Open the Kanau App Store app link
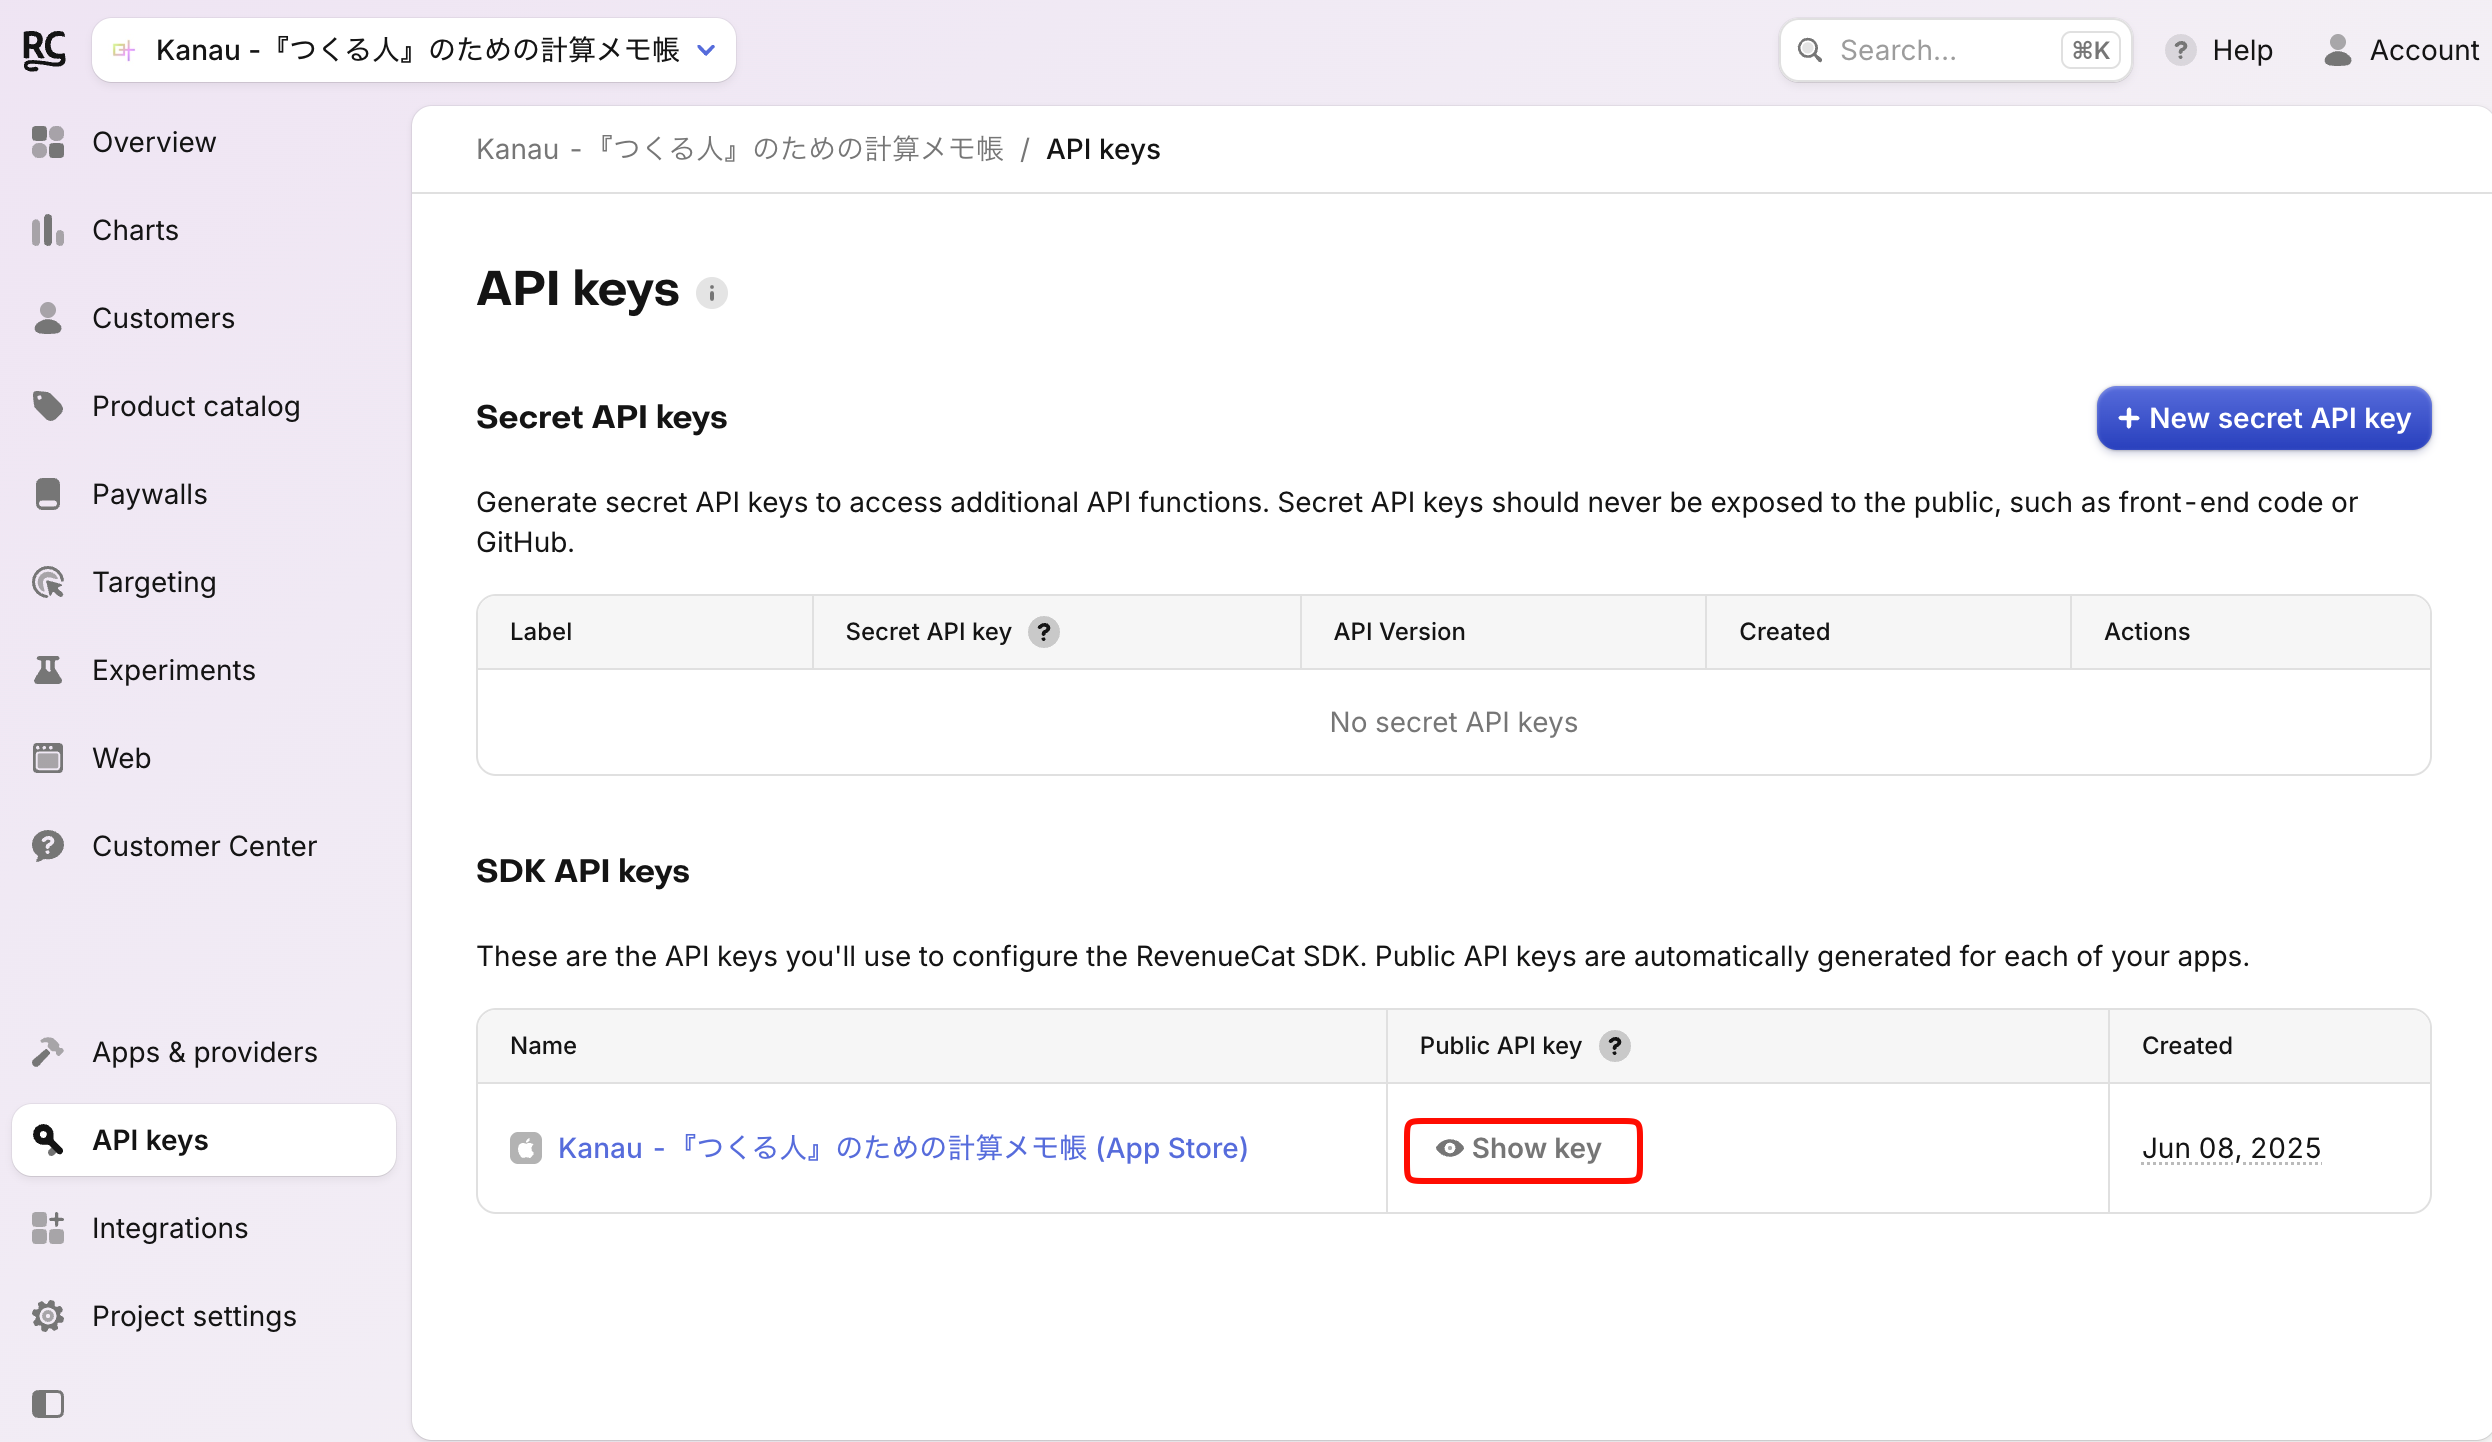 [x=903, y=1148]
